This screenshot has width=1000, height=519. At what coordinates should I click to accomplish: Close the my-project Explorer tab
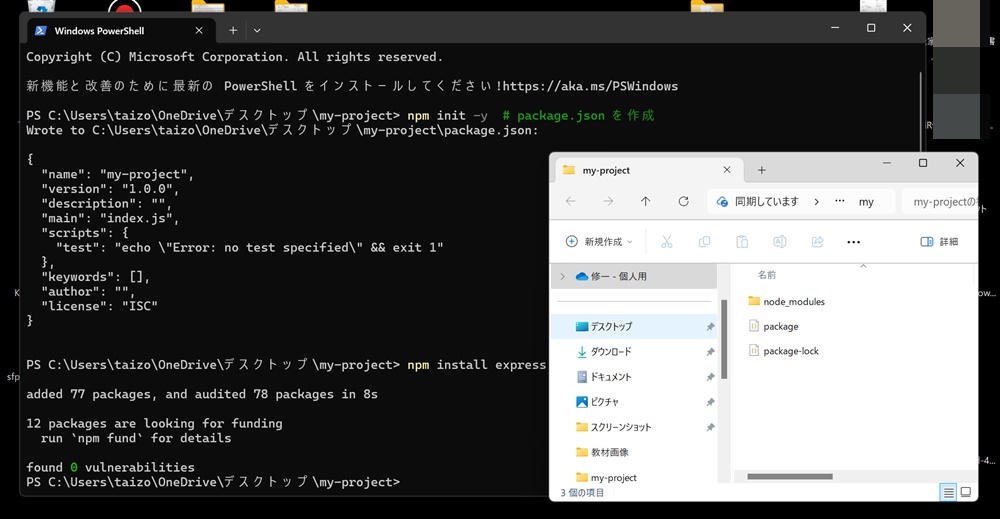tap(726, 170)
